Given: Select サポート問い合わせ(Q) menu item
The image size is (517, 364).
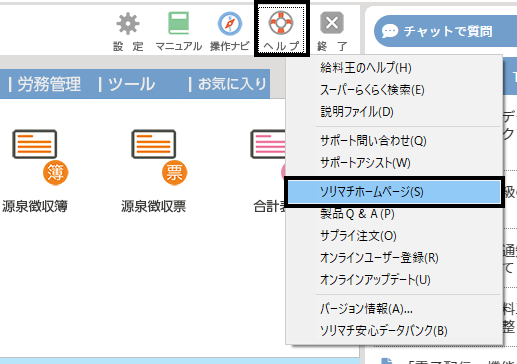Looking at the screenshot, I should pos(394,141).
